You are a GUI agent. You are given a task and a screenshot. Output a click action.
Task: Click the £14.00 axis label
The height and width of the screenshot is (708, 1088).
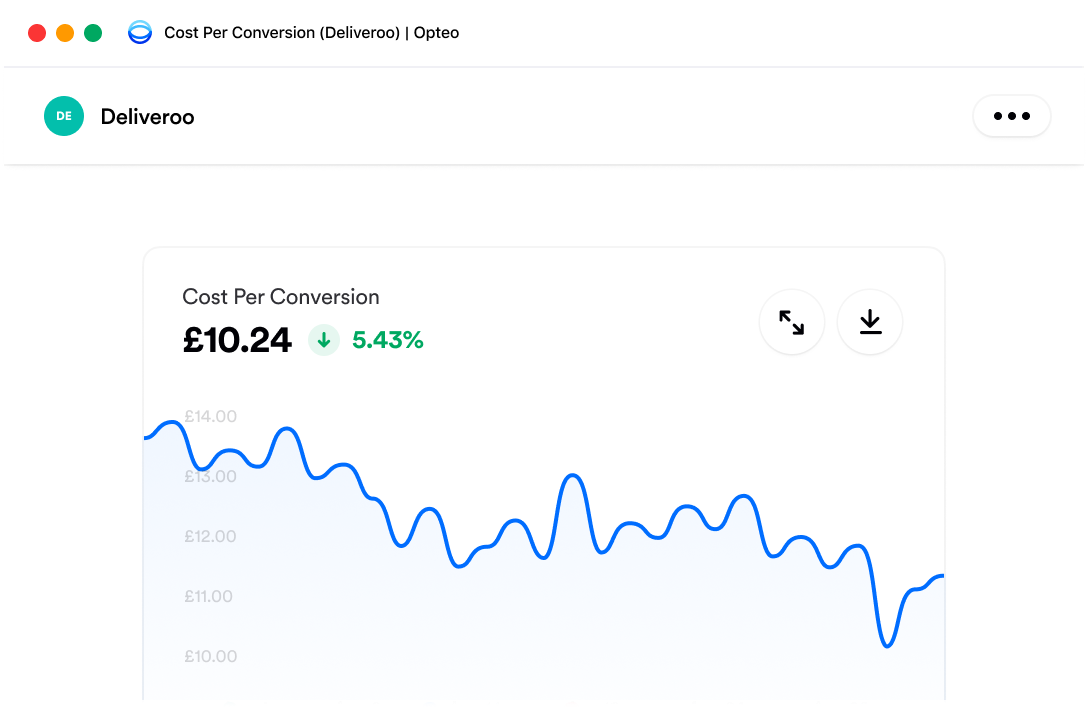(210, 416)
